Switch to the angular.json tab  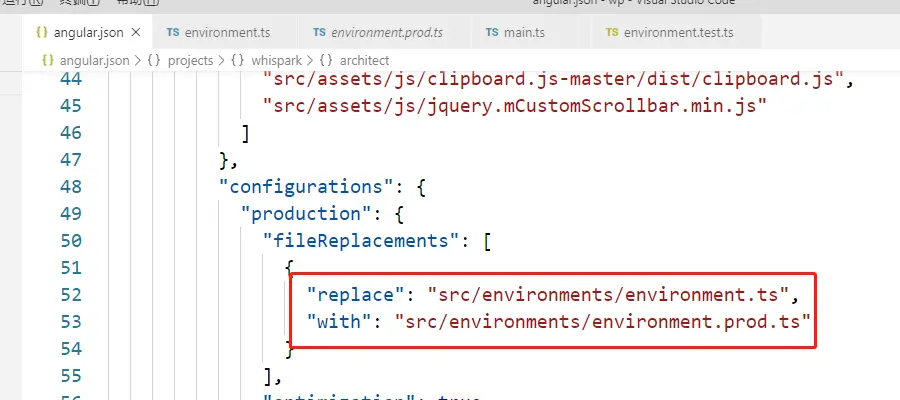point(88,32)
